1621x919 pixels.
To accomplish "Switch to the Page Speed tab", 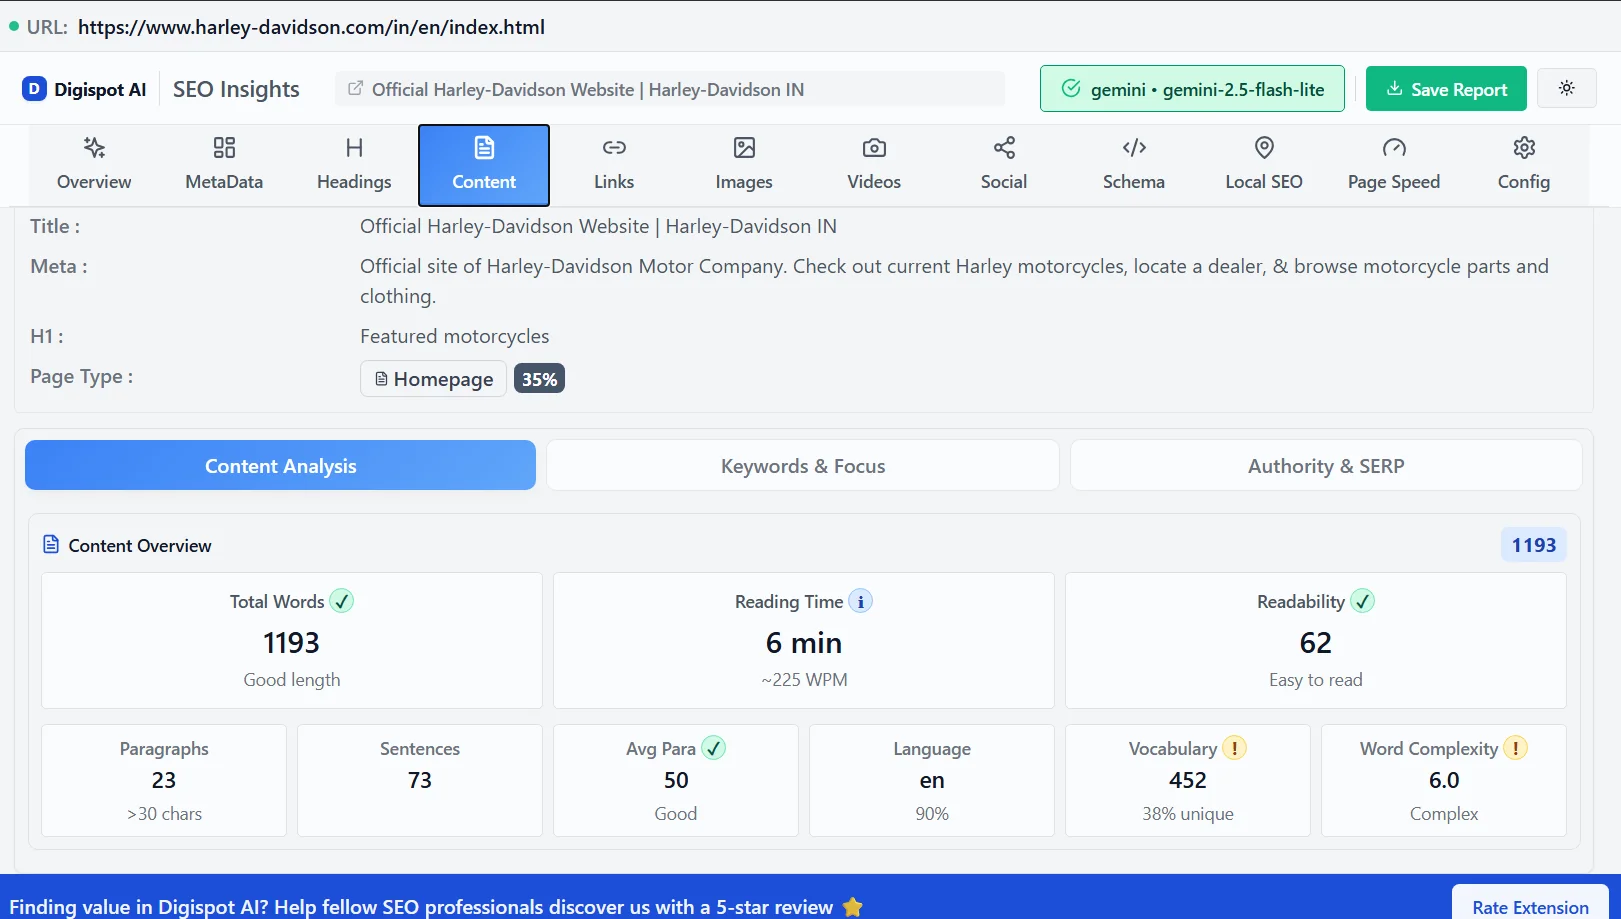I will [1394, 165].
